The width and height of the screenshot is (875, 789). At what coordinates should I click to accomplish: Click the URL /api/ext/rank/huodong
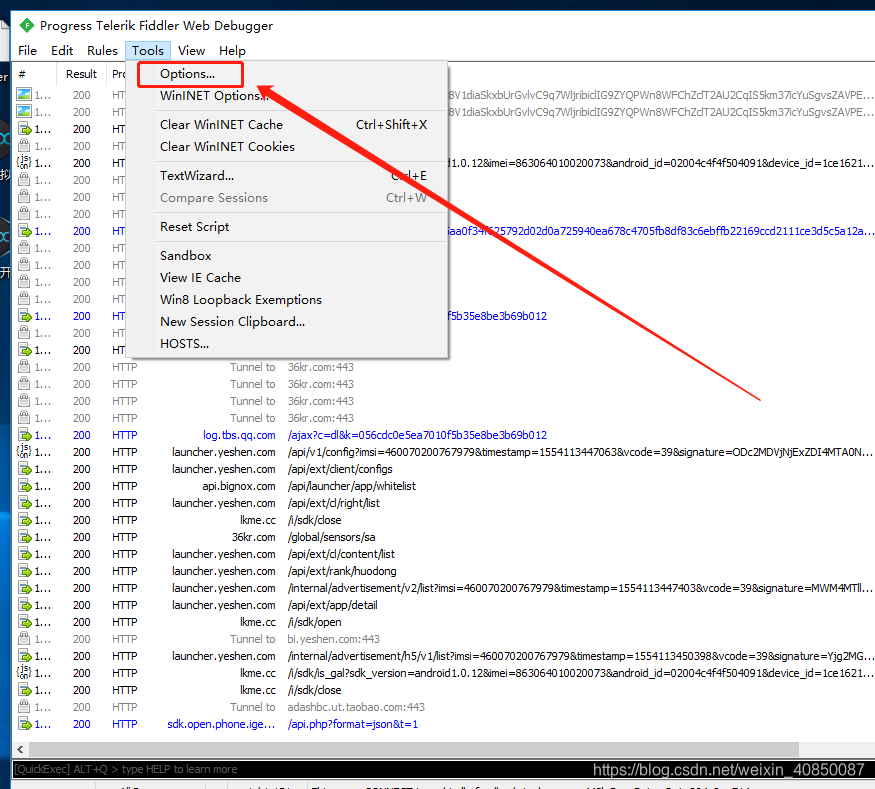[342, 571]
